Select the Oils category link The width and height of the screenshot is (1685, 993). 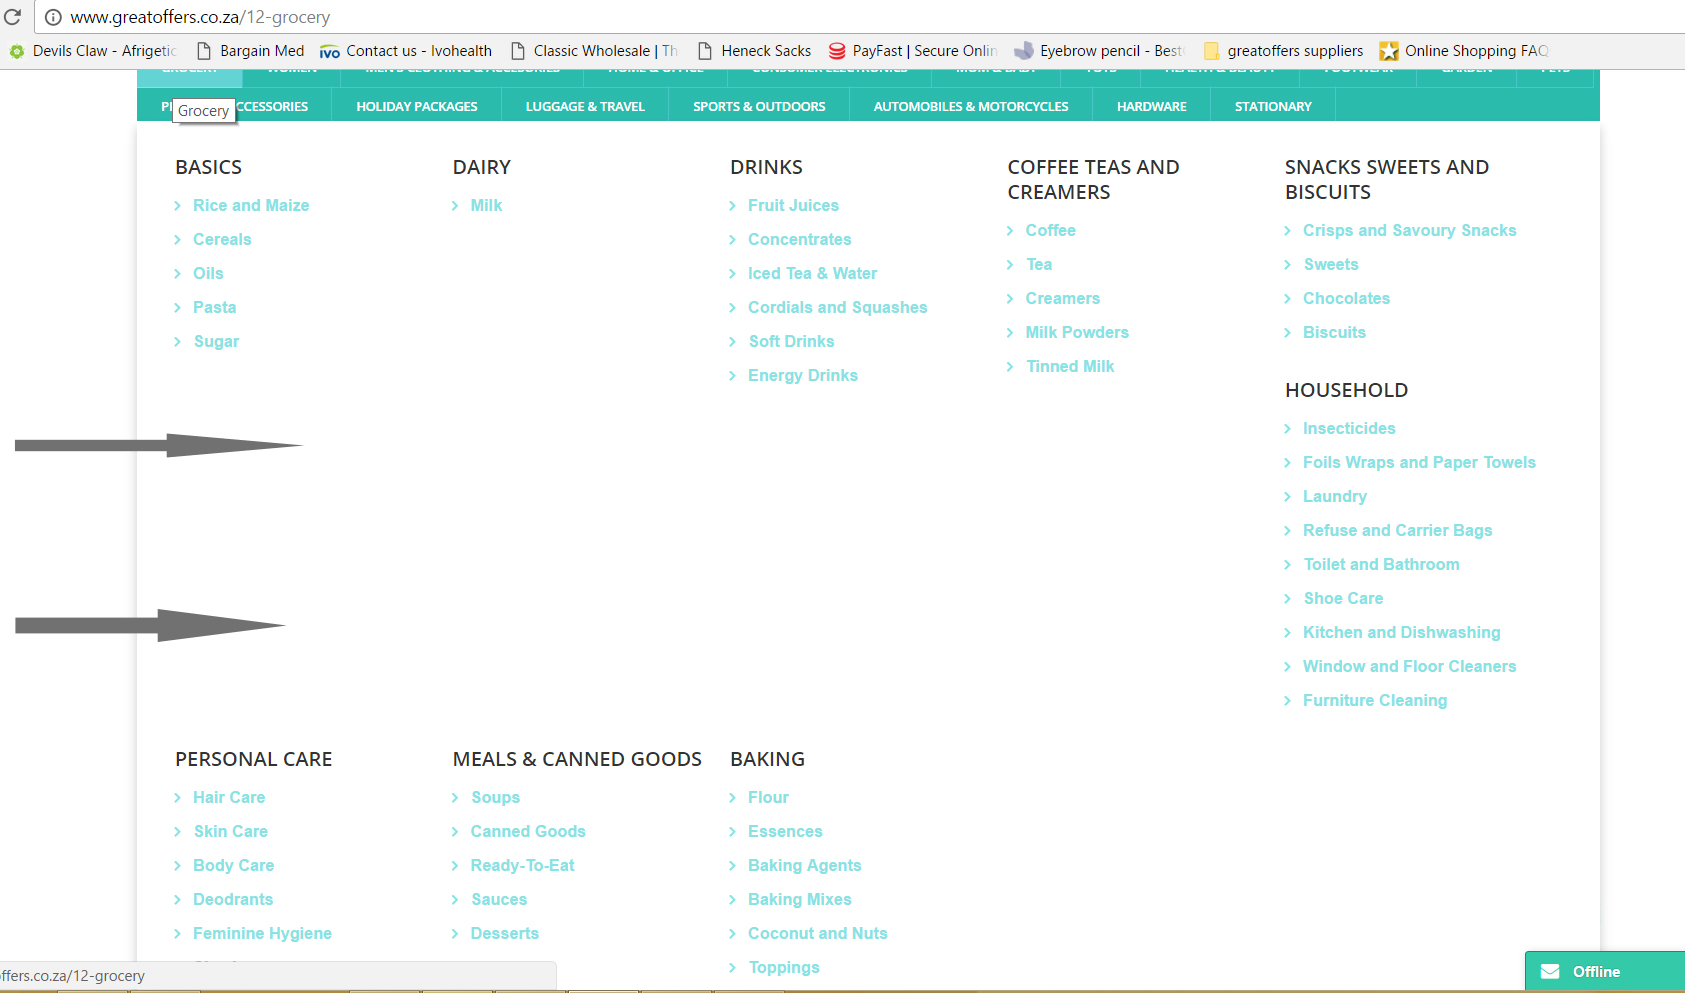pyautogui.click(x=208, y=273)
